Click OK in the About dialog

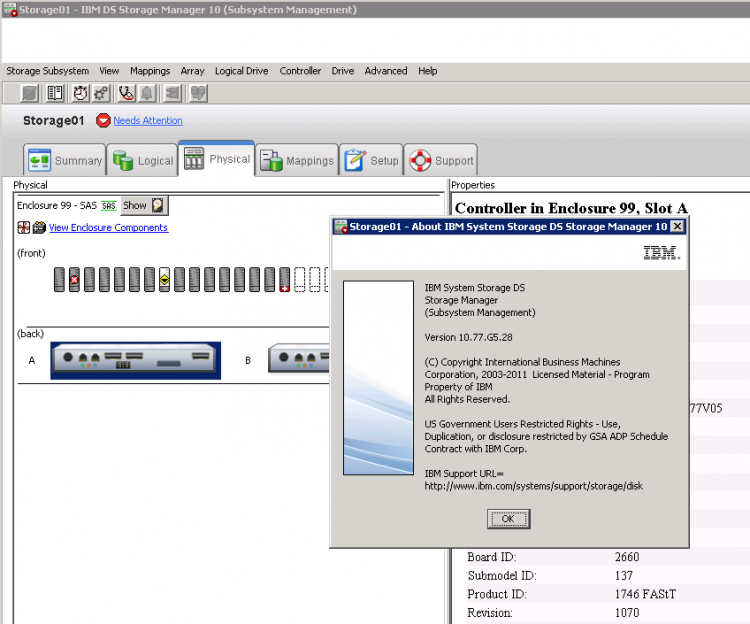click(508, 519)
